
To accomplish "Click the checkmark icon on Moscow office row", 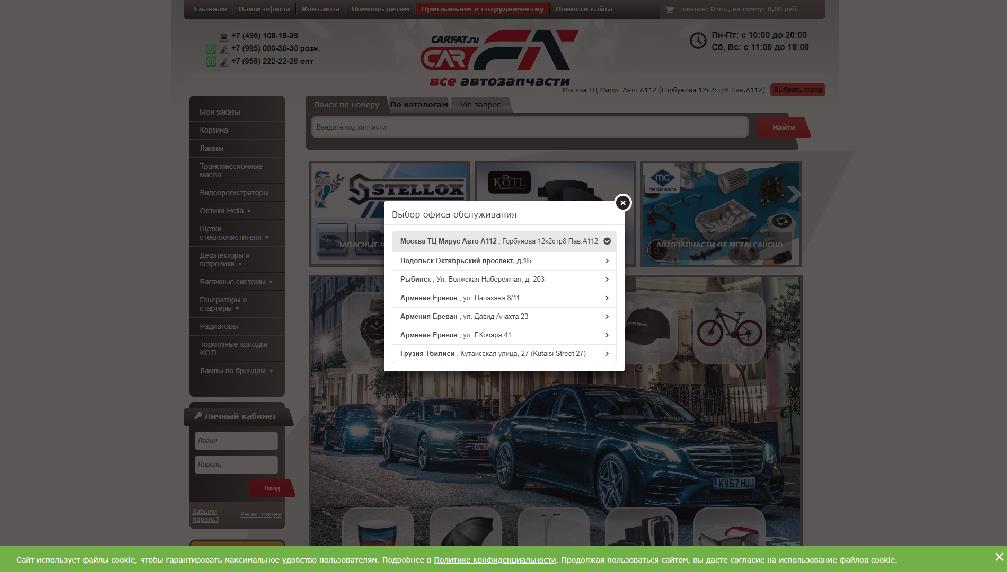I will click(x=607, y=241).
